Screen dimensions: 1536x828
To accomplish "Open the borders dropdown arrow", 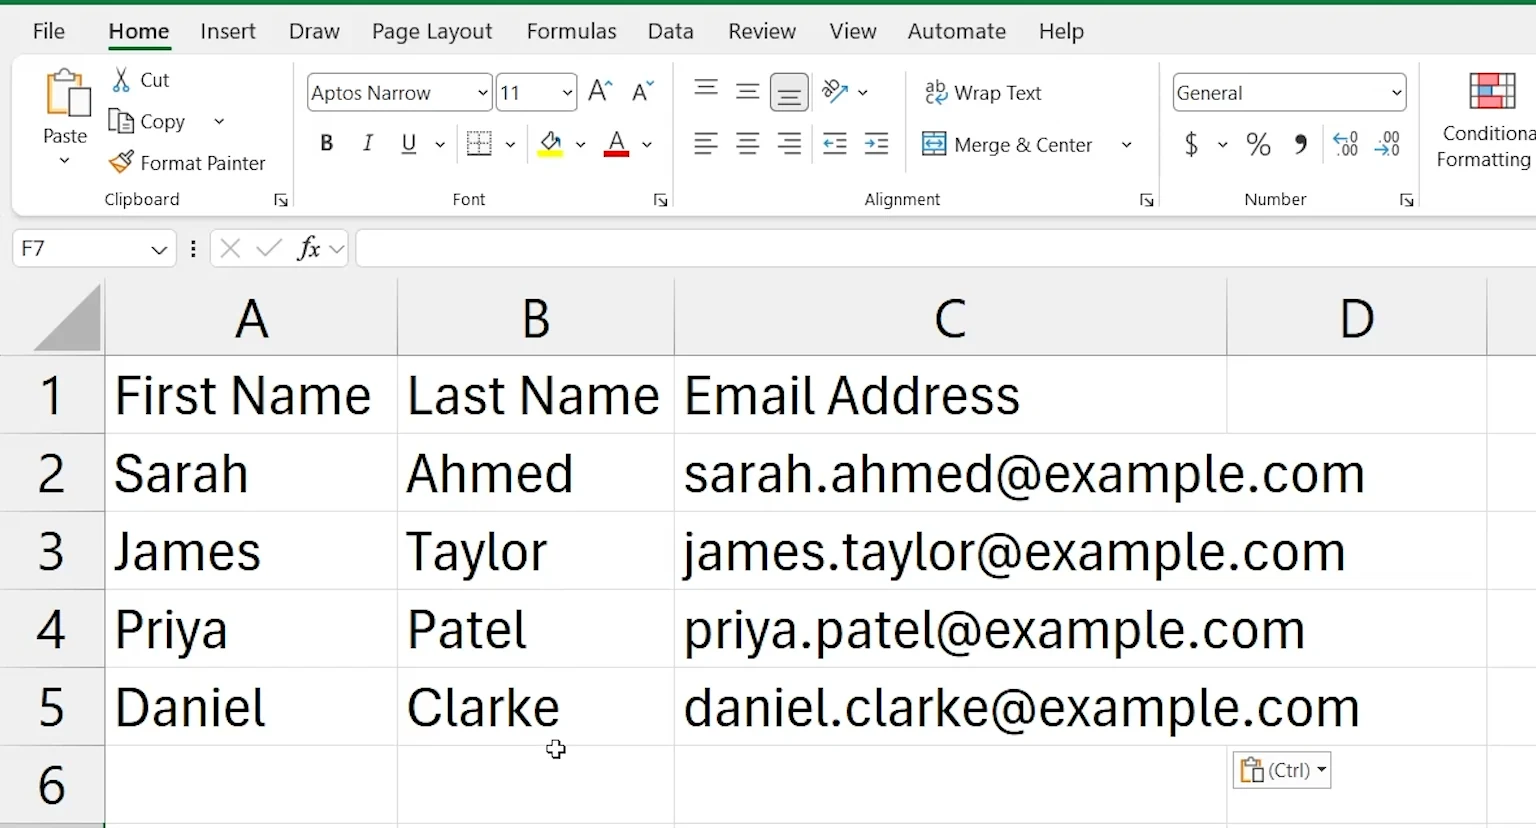I will 510,145.
